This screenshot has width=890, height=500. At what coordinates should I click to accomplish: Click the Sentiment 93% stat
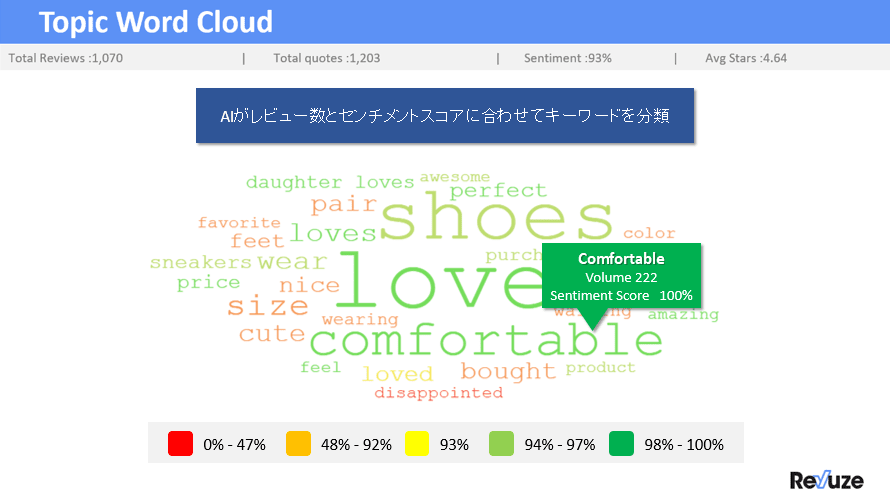(x=568, y=58)
